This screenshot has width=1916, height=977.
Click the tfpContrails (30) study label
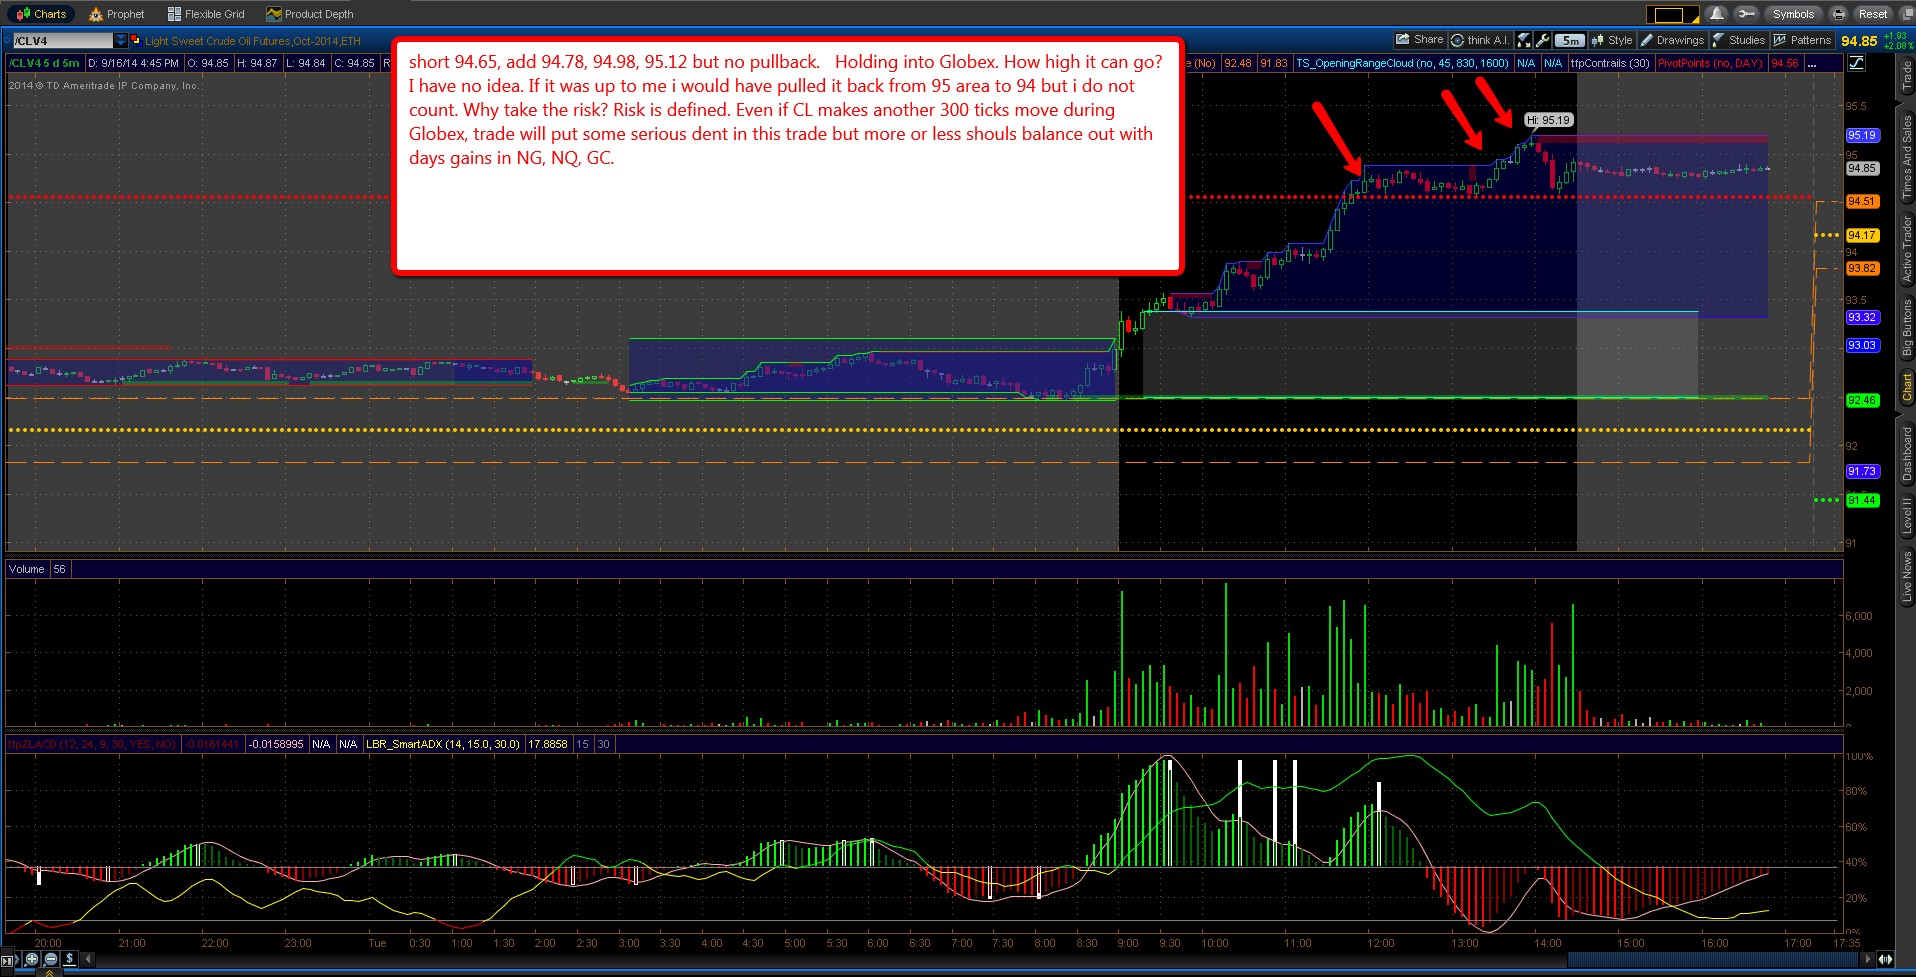1610,64
